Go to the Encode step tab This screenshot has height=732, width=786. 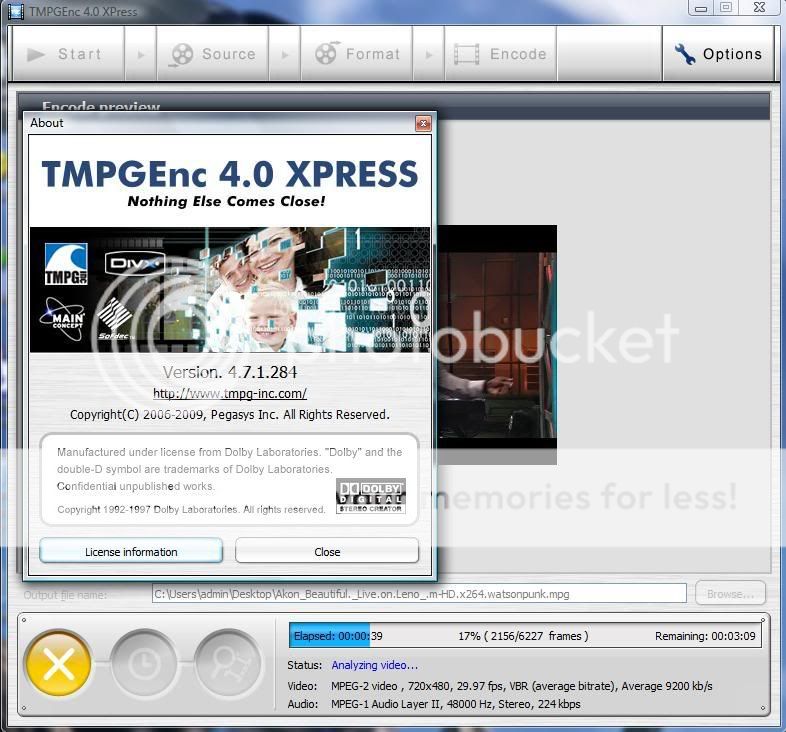[500, 54]
